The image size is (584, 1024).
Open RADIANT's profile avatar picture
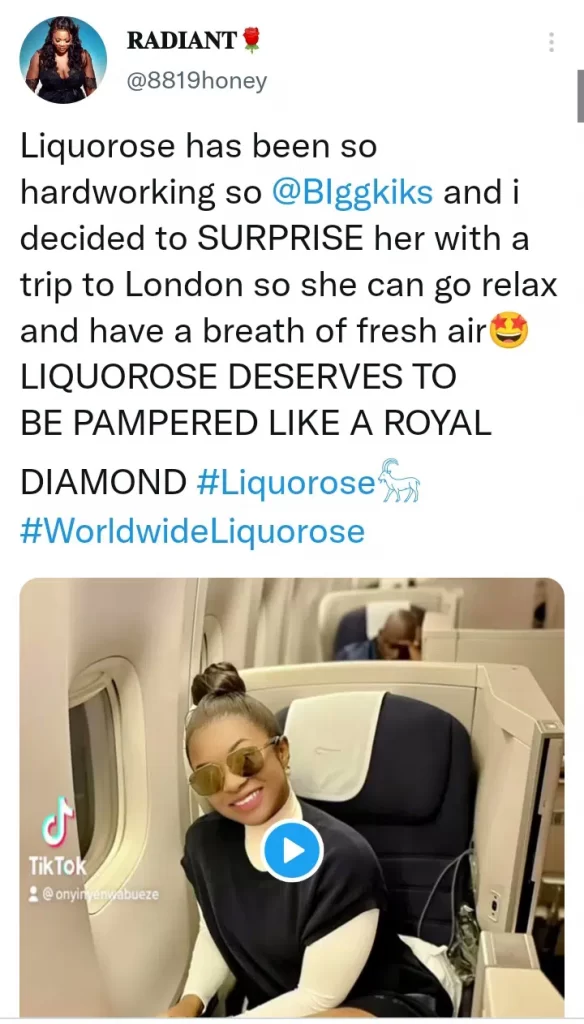point(63,60)
